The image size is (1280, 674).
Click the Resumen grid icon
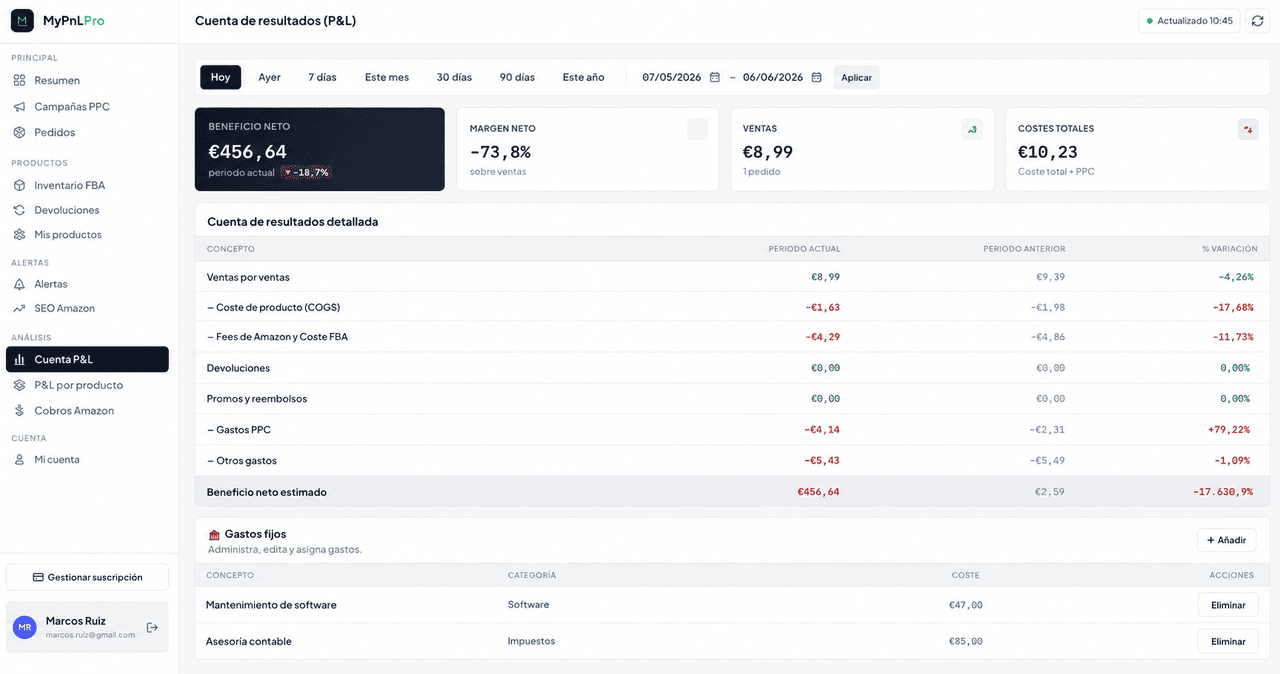[x=19, y=80]
